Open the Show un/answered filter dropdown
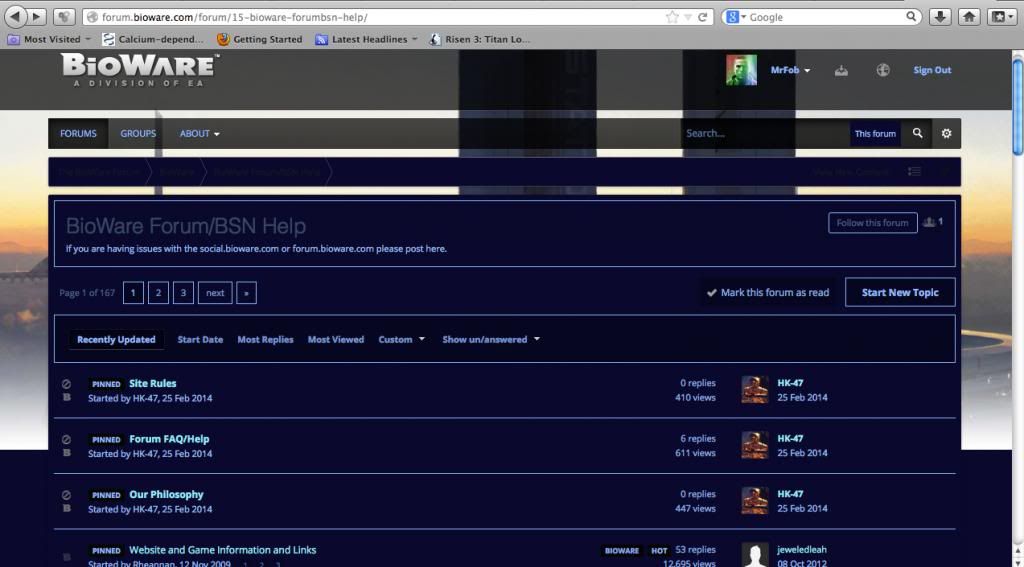 (x=491, y=339)
